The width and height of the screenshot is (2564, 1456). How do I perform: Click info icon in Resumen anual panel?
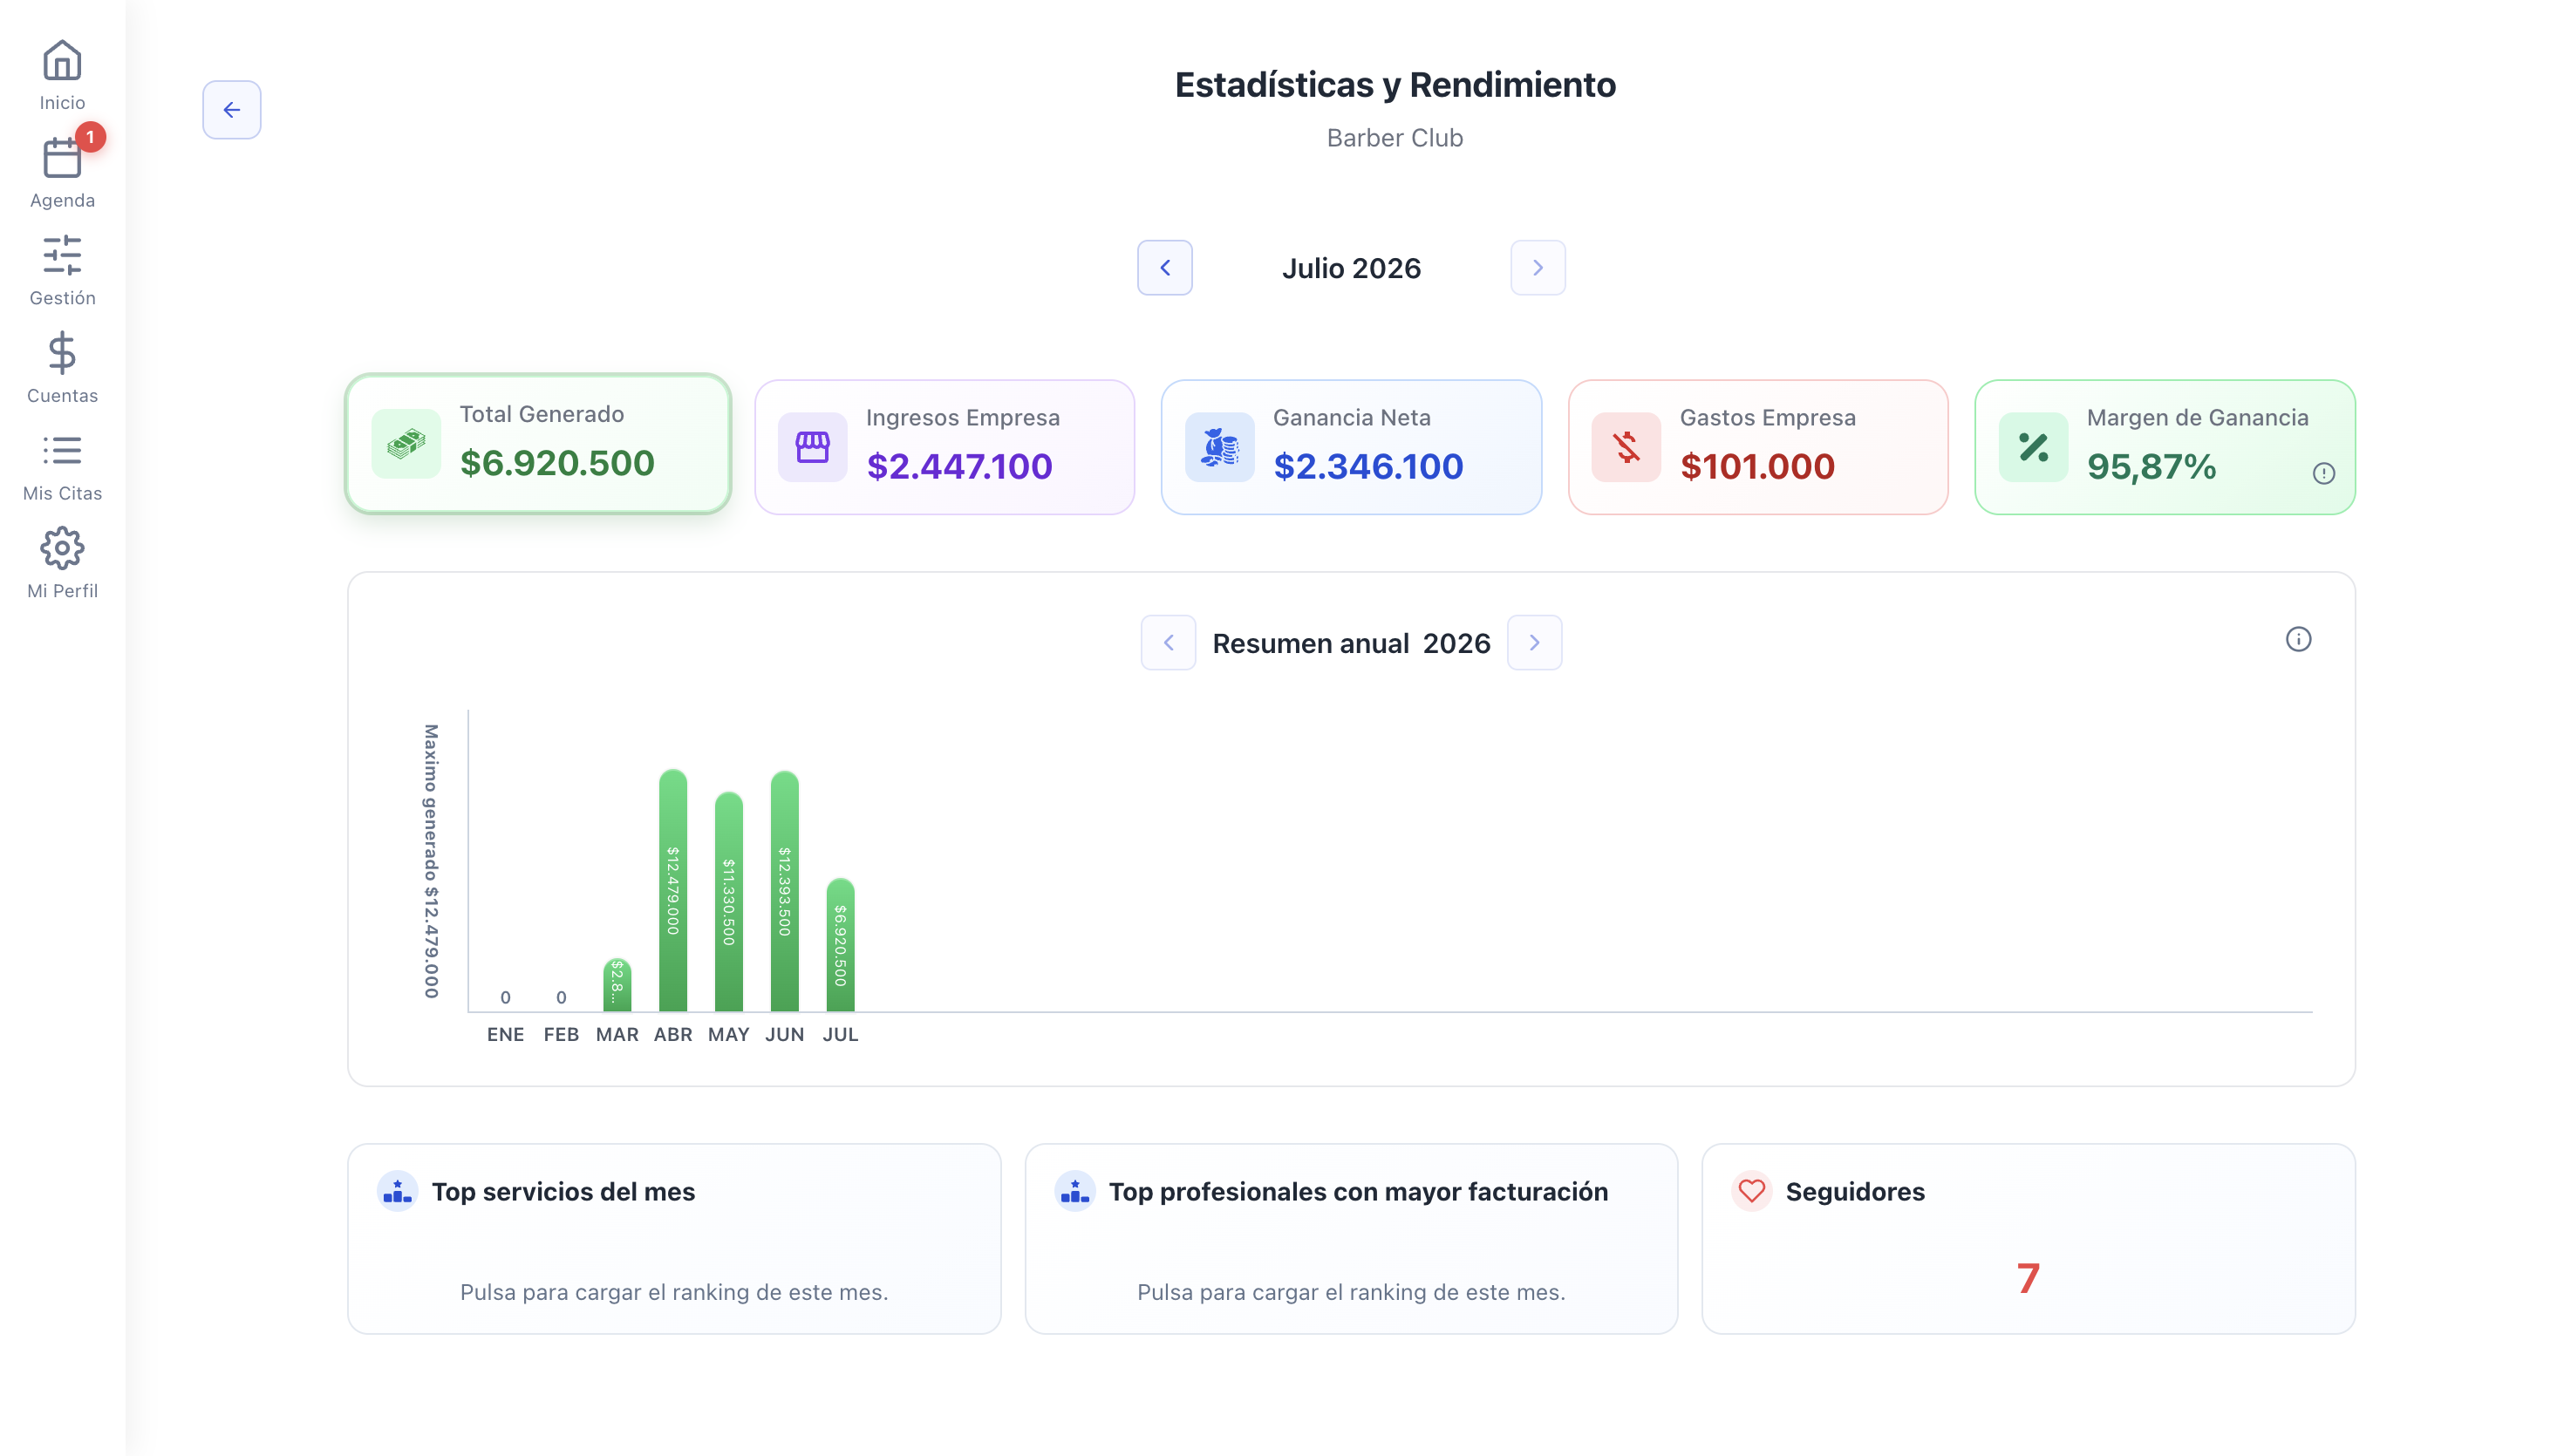(x=2298, y=639)
